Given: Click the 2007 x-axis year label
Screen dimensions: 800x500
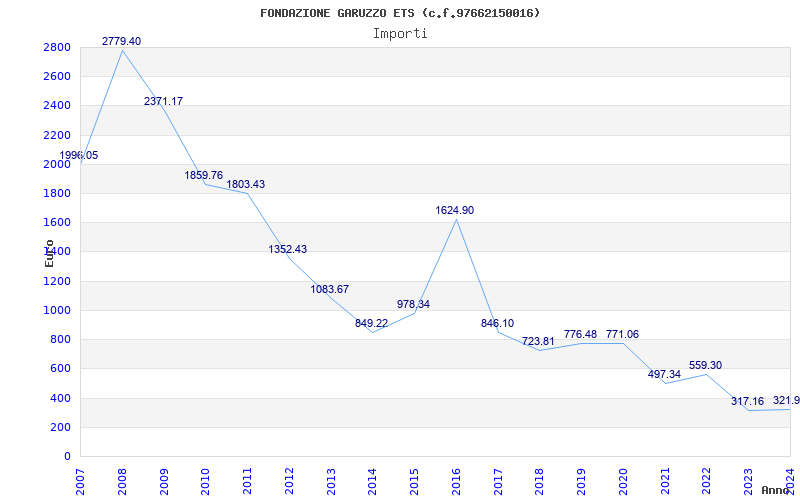Looking at the screenshot, I should point(81,482).
